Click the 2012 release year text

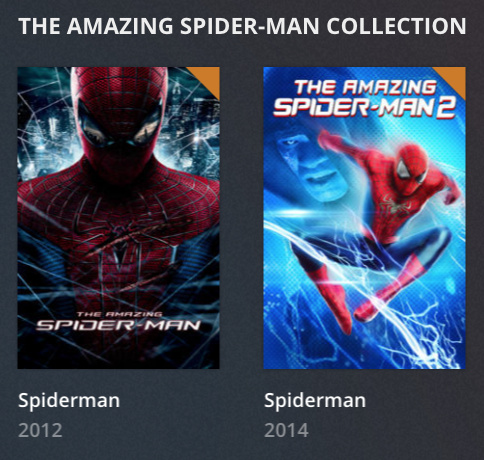click(x=40, y=430)
